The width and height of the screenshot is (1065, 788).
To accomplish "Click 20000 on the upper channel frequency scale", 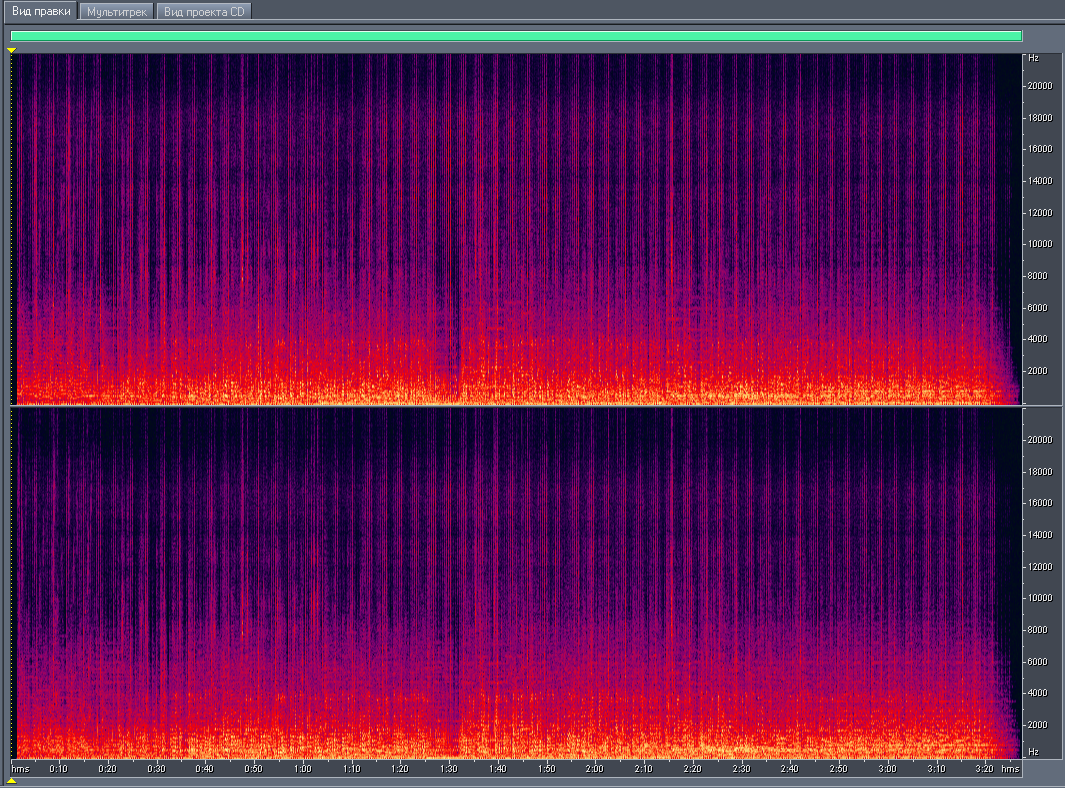I will 1040,86.
